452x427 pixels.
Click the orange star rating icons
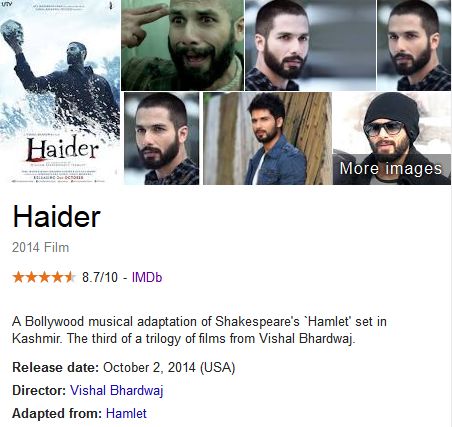(x=44, y=277)
